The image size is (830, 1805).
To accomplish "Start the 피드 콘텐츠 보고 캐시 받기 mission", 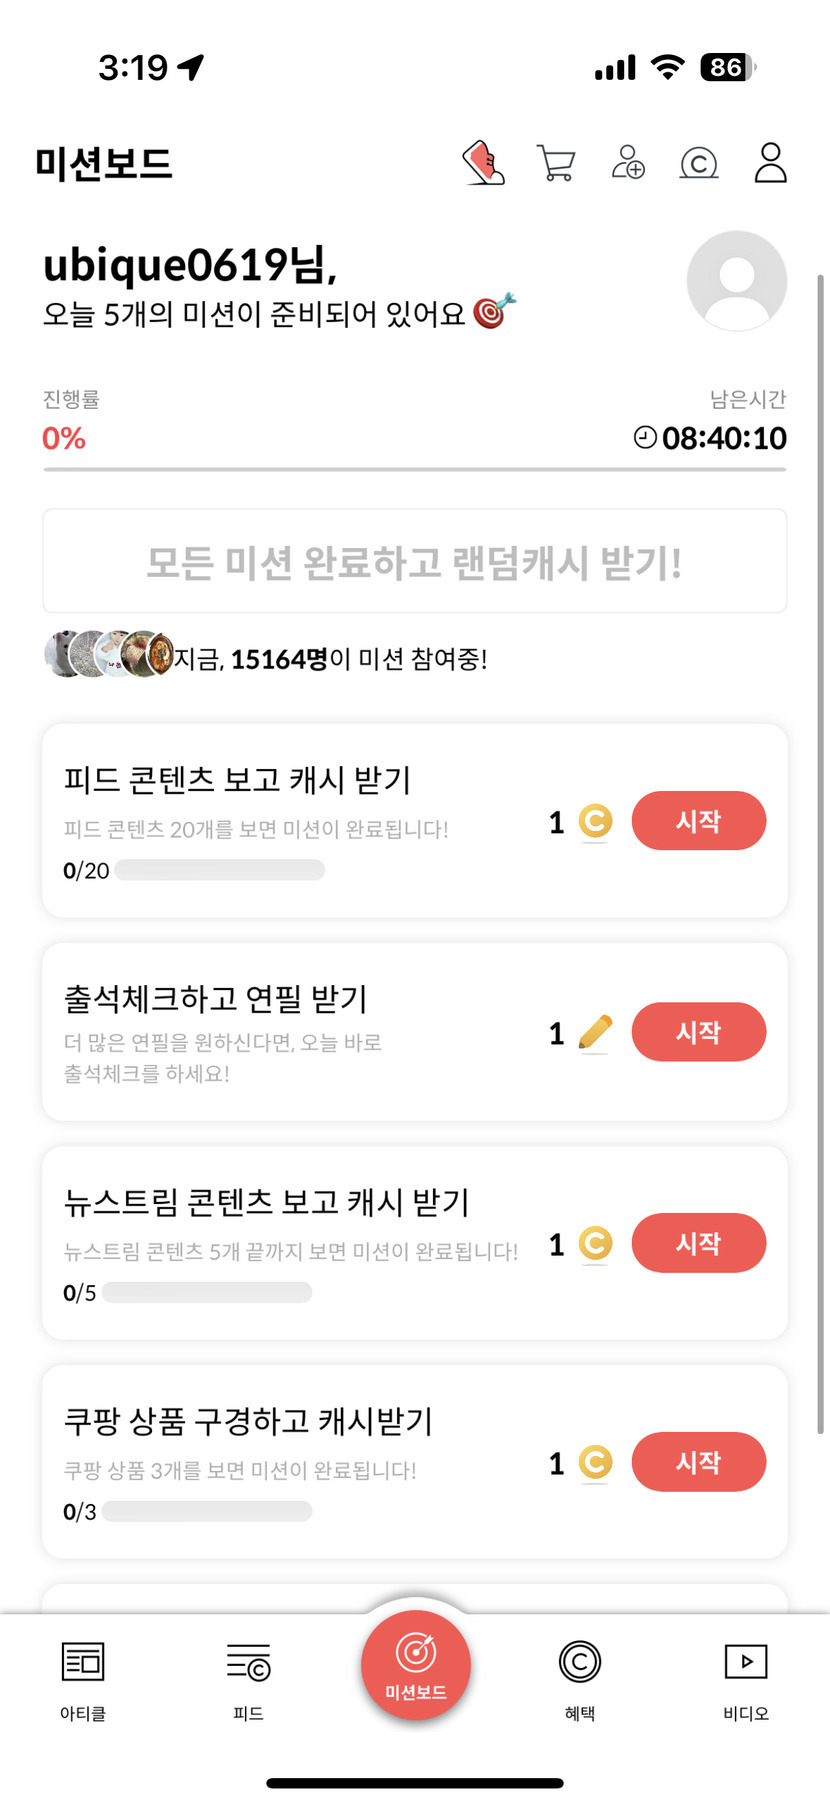I will click(x=698, y=821).
